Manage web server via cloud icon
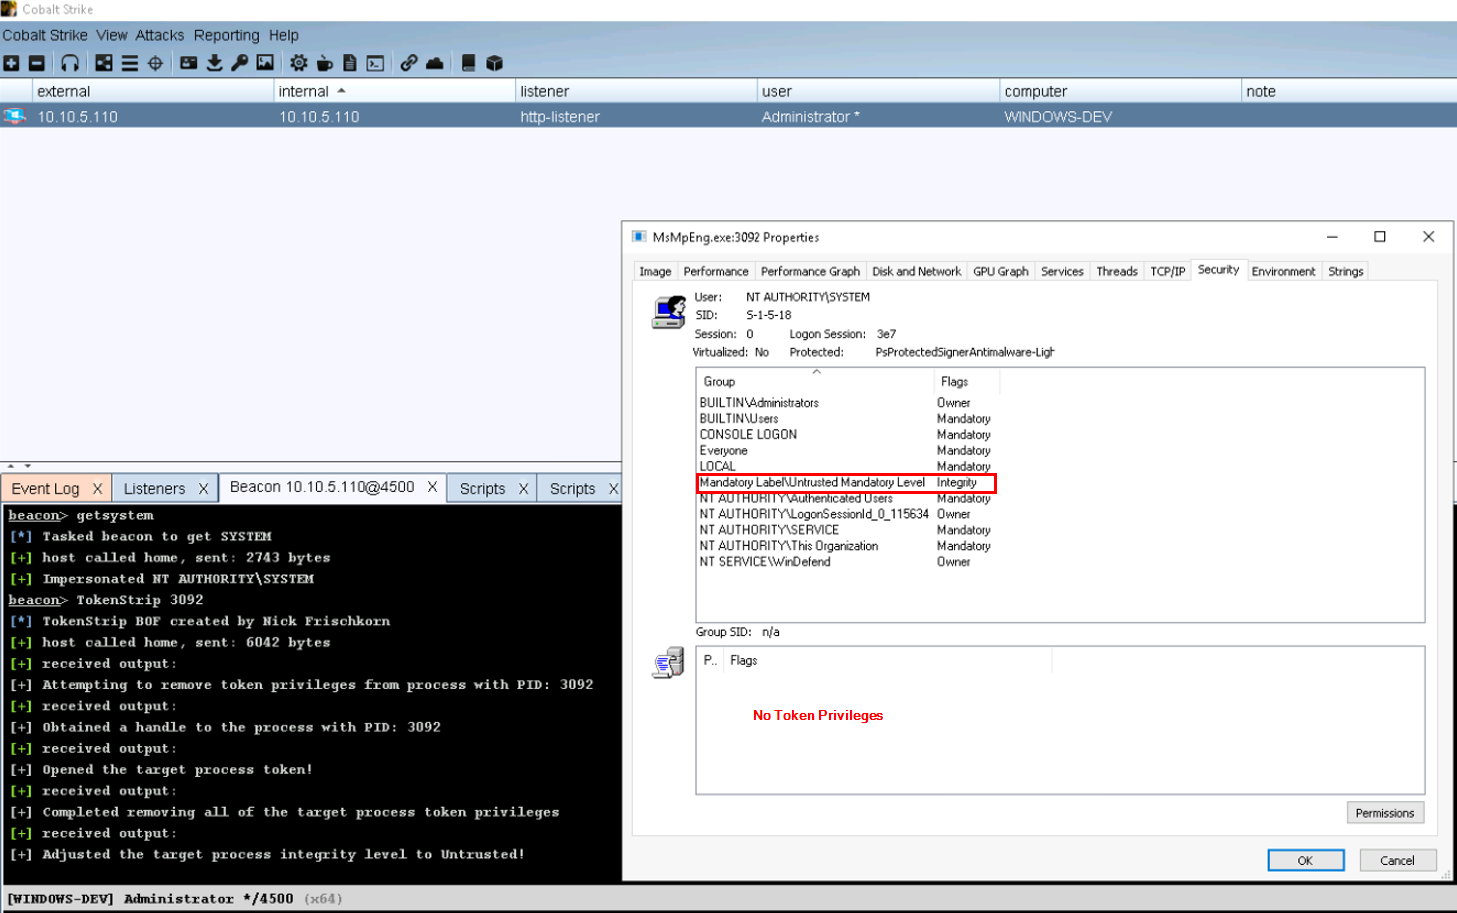Screen dimensions: 1457x913 [434, 63]
